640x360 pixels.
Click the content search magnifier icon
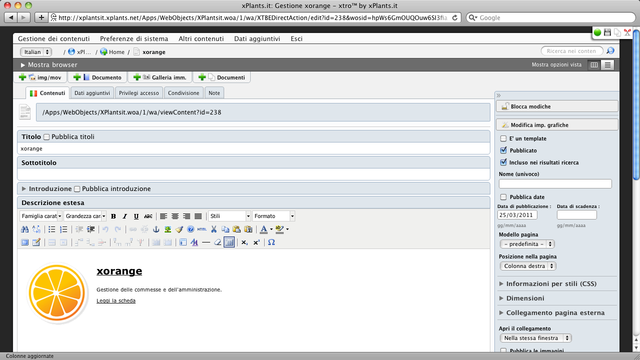(x=610, y=51)
